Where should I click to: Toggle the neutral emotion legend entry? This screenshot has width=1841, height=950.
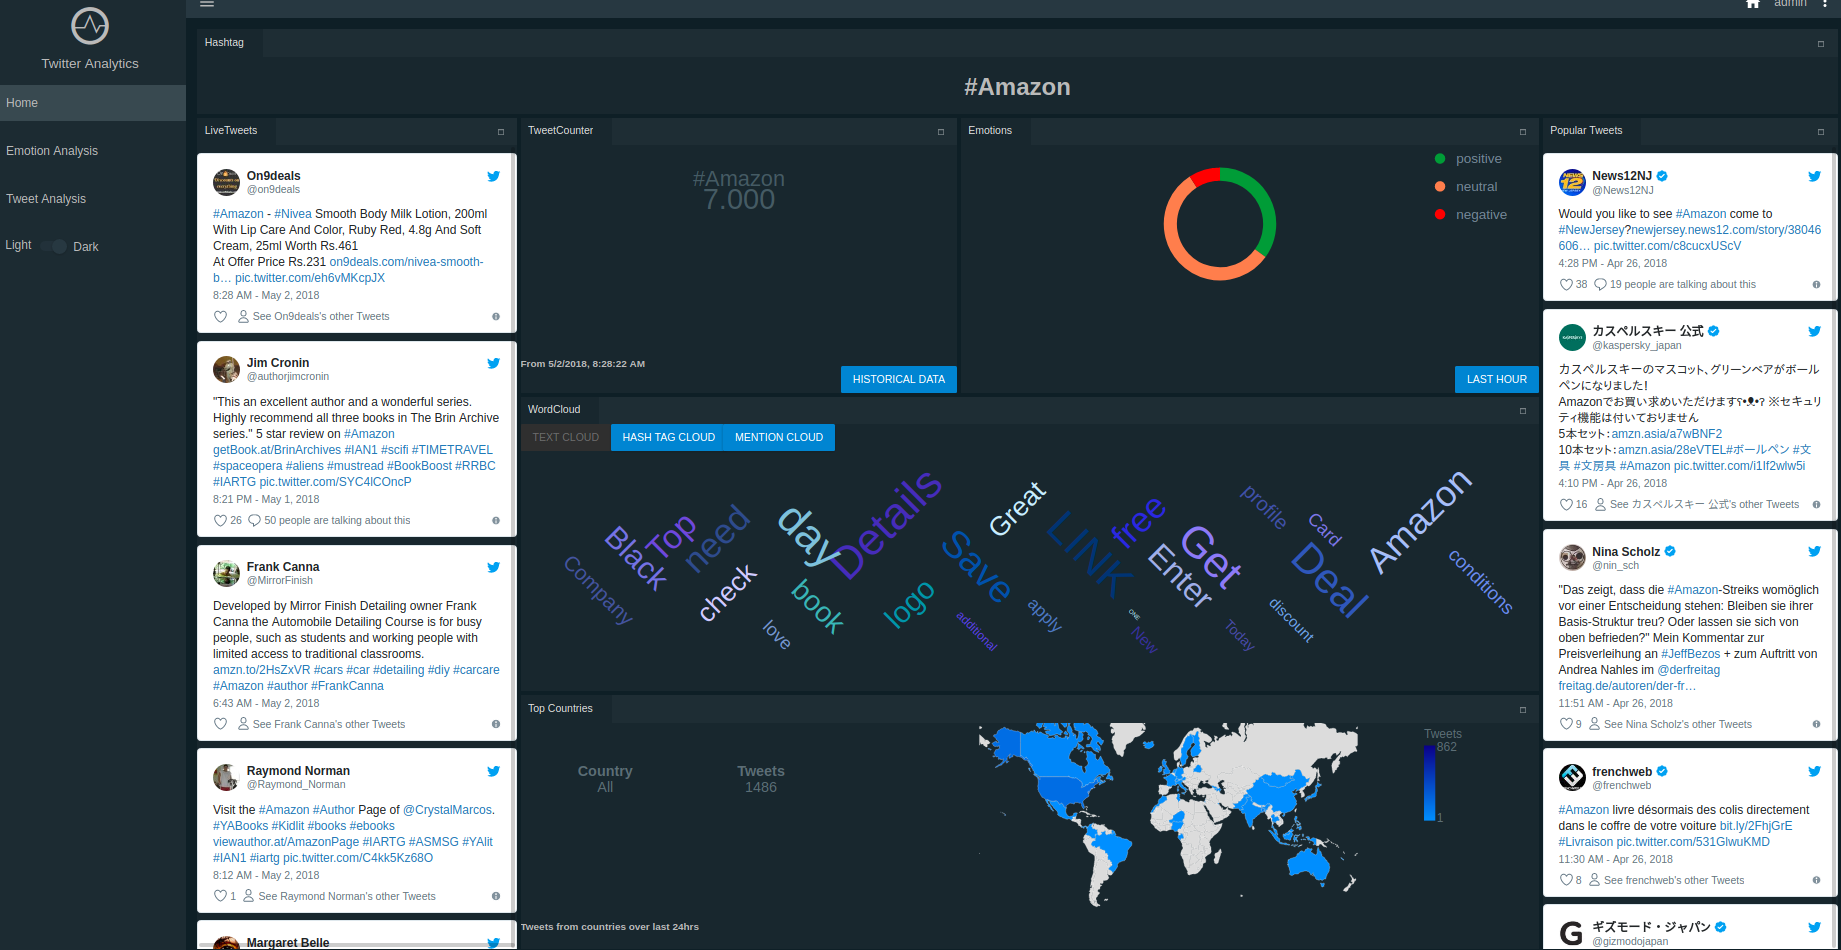pos(1466,187)
